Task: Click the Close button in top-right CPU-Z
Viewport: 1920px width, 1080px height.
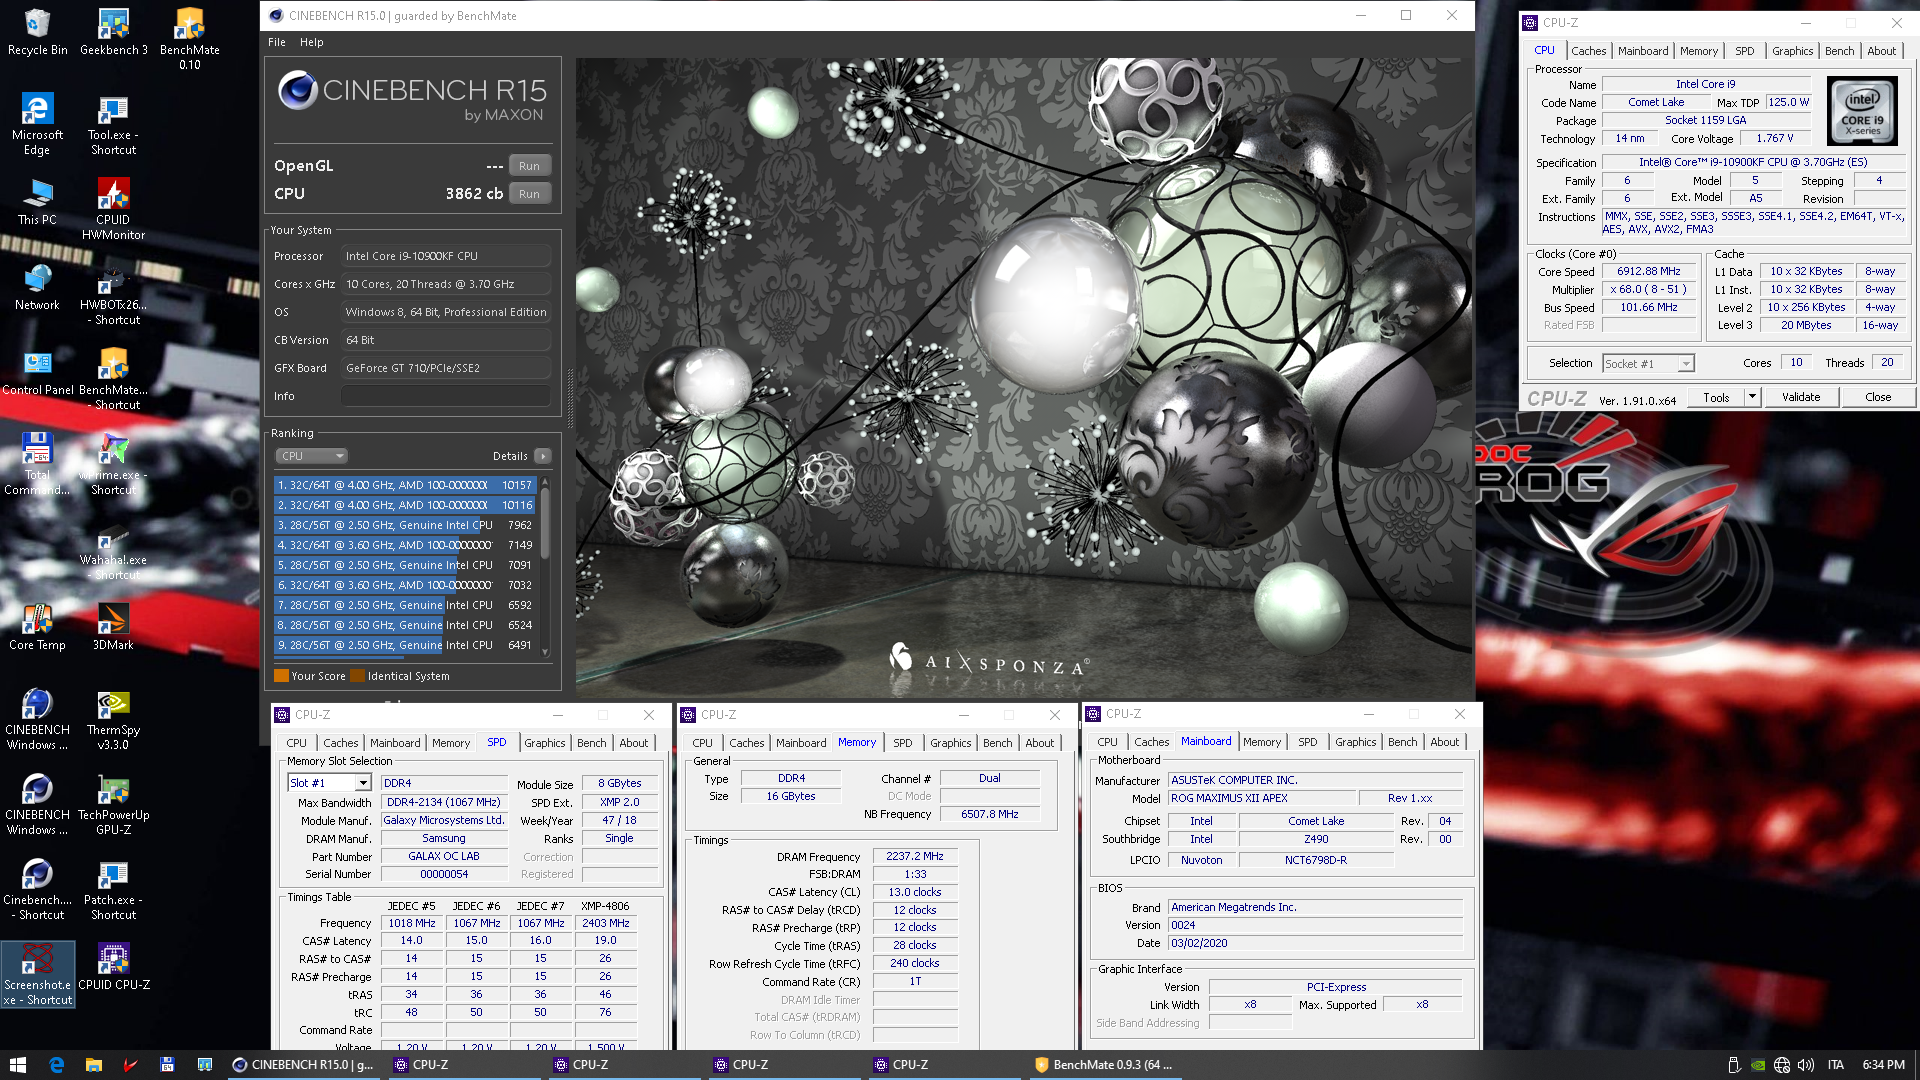Action: point(1878,397)
